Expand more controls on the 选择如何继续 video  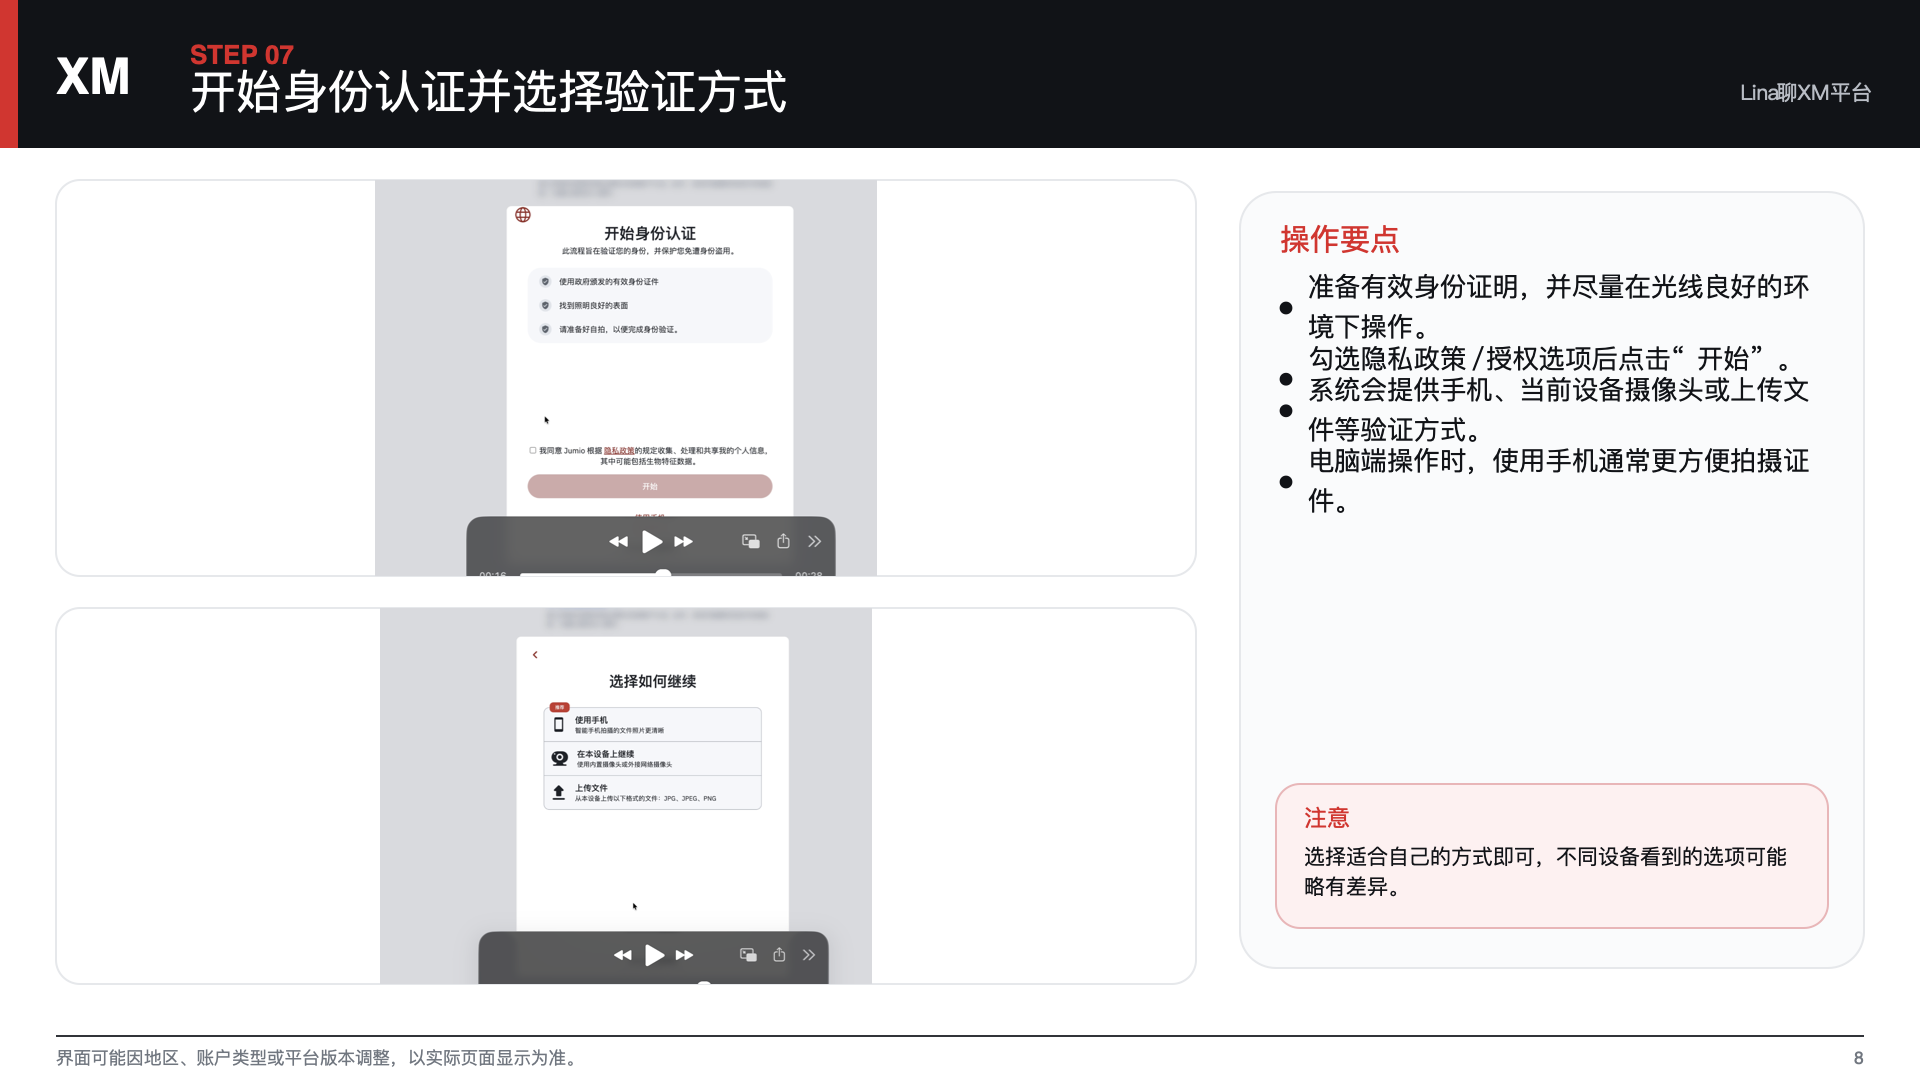[x=809, y=955]
